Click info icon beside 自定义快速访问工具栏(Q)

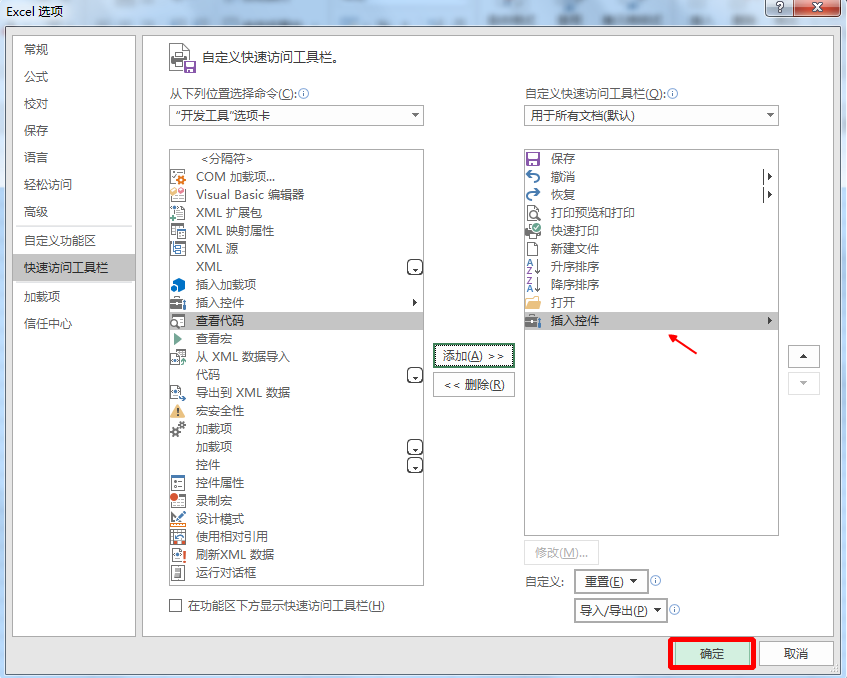click(673, 93)
